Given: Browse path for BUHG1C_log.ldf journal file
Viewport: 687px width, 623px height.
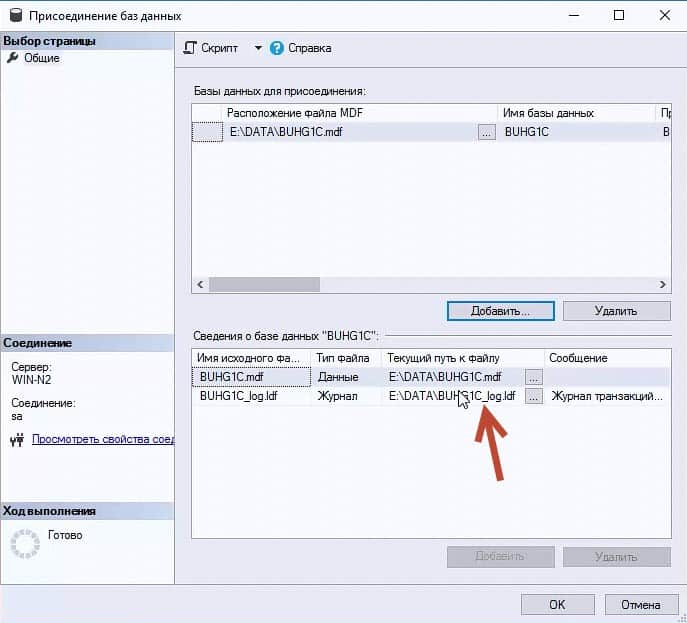Looking at the screenshot, I should click(534, 396).
